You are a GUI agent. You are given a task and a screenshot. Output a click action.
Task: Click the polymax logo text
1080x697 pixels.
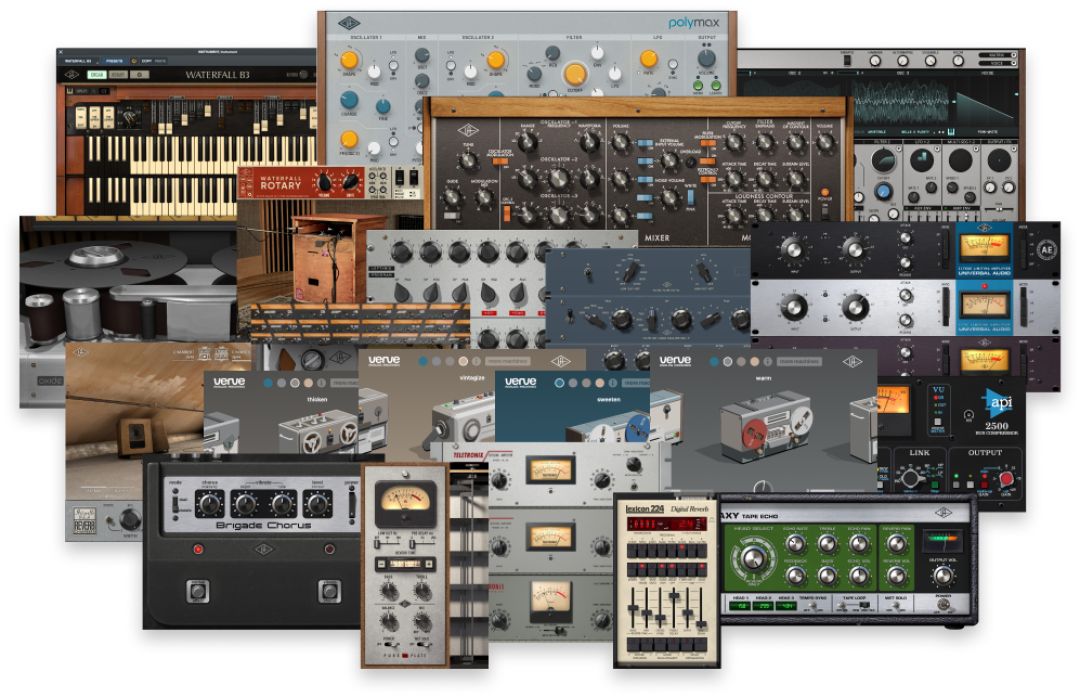(x=694, y=23)
